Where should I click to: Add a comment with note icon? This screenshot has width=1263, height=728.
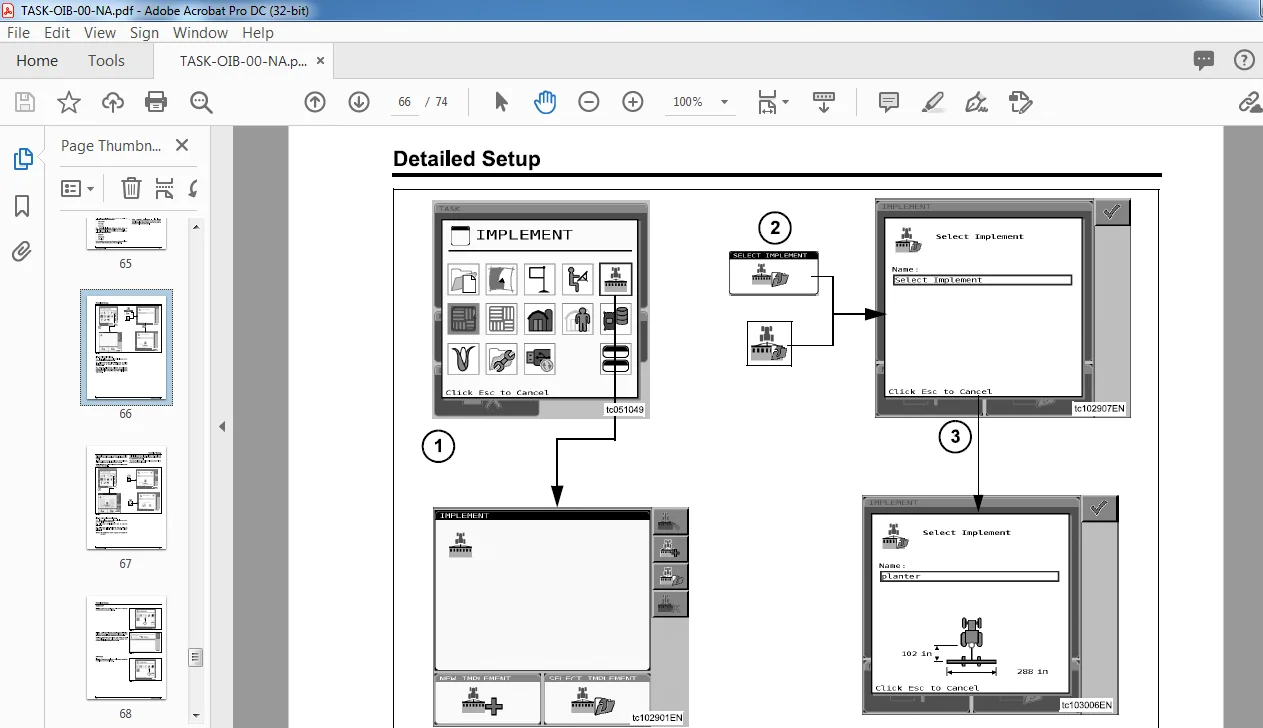(887, 102)
